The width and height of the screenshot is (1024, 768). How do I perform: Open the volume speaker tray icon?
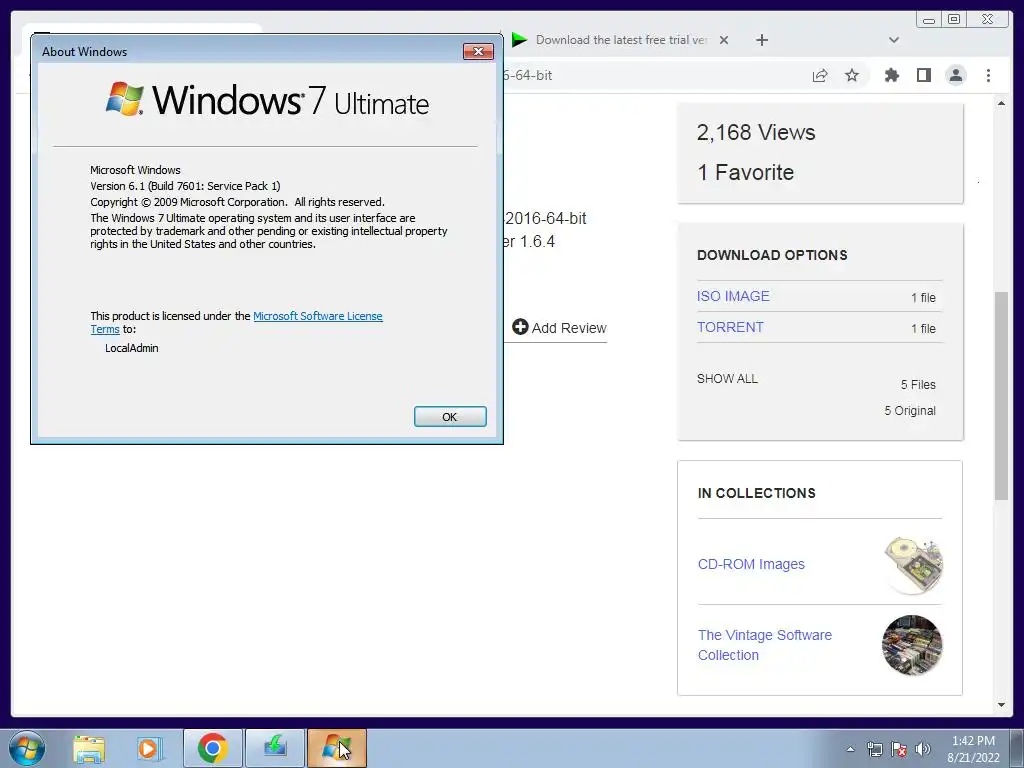(x=922, y=750)
